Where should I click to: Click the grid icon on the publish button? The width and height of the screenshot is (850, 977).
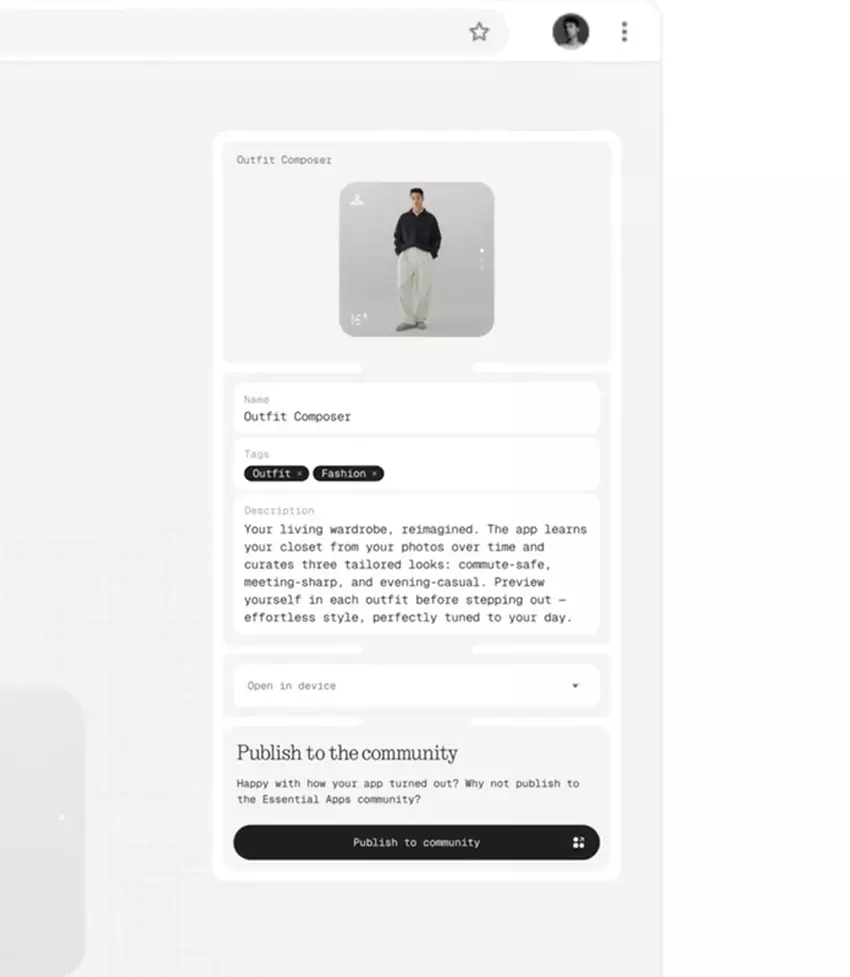578,842
